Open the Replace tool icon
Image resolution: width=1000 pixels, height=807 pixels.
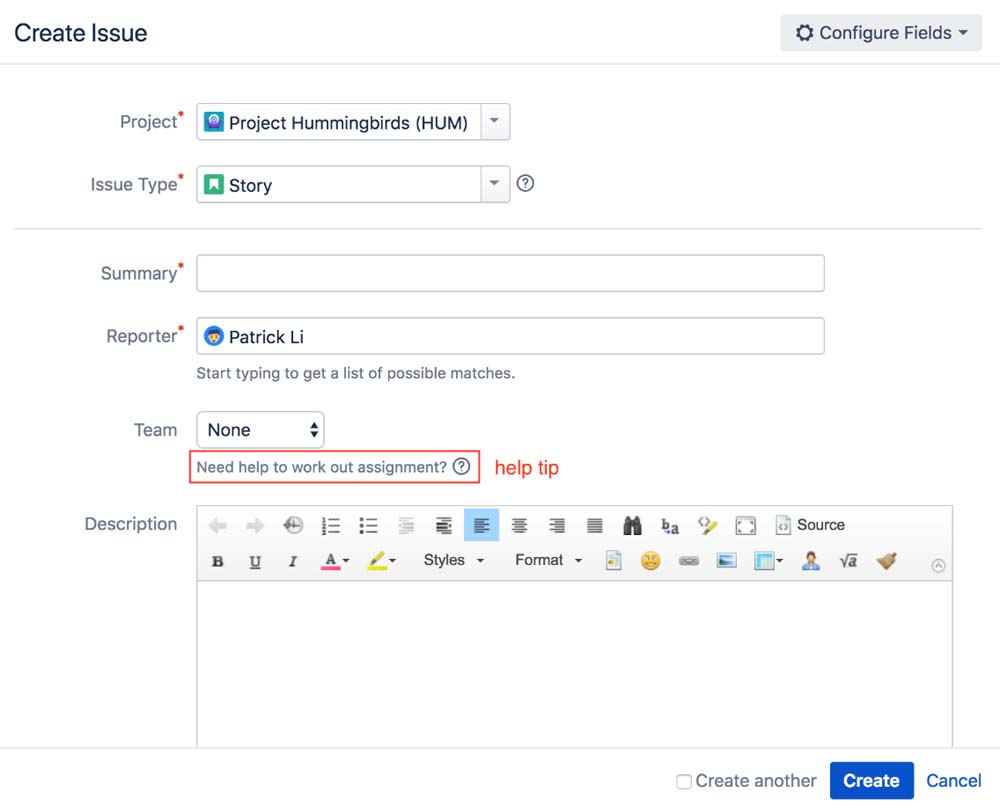click(x=670, y=526)
